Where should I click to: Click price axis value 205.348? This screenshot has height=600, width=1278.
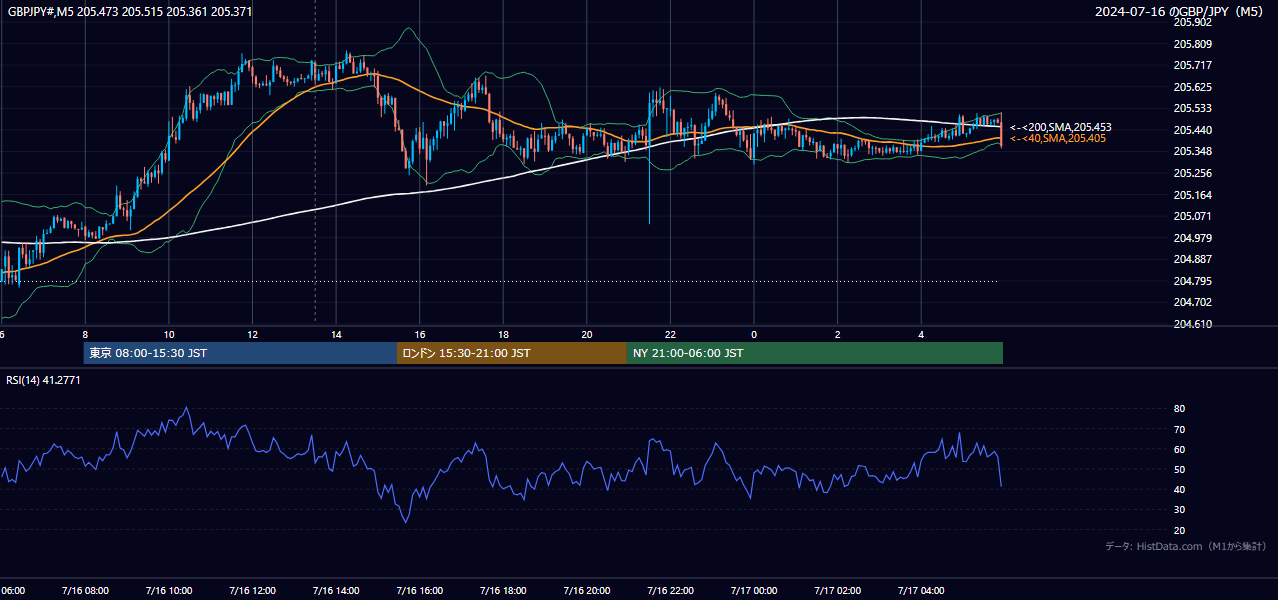[x=1192, y=152]
